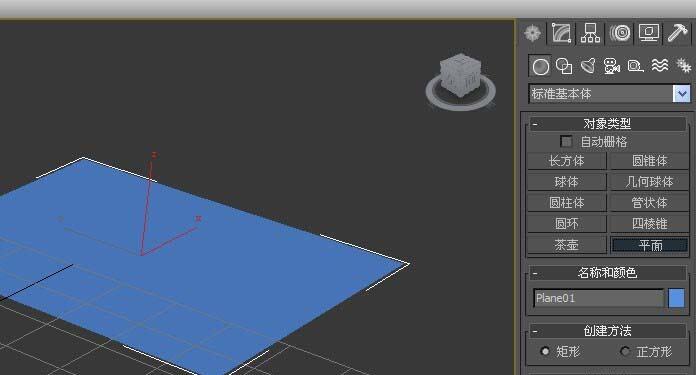Click the 四棱锥 pyramid button

pos(649,223)
